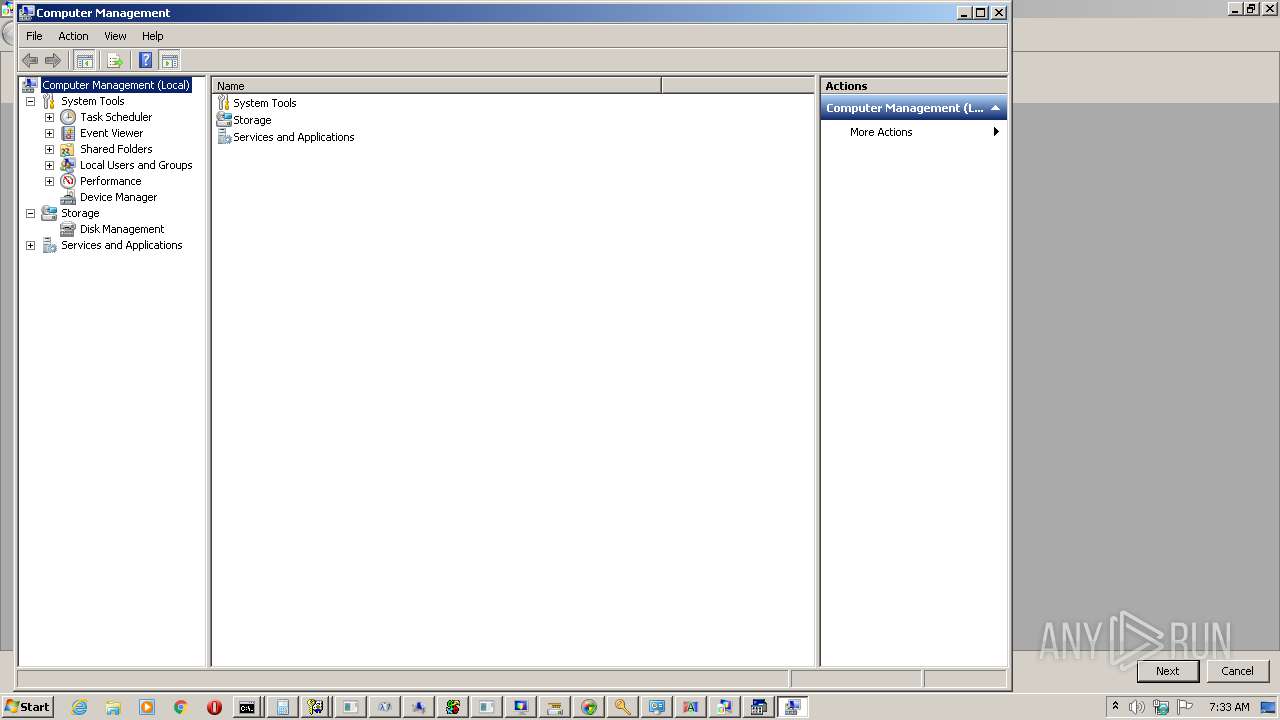
Task: Open the Action menu
Action: [x=73, y=36]
